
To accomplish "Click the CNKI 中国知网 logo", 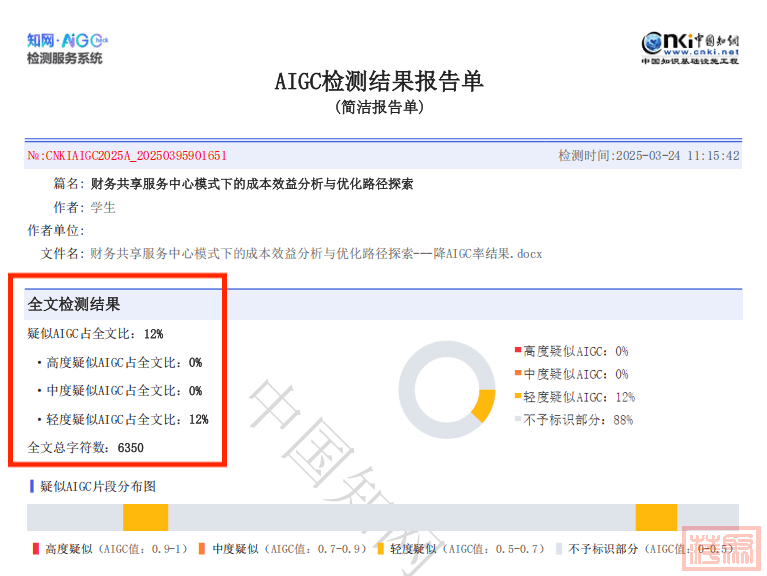I will click(x=690, y=48).
